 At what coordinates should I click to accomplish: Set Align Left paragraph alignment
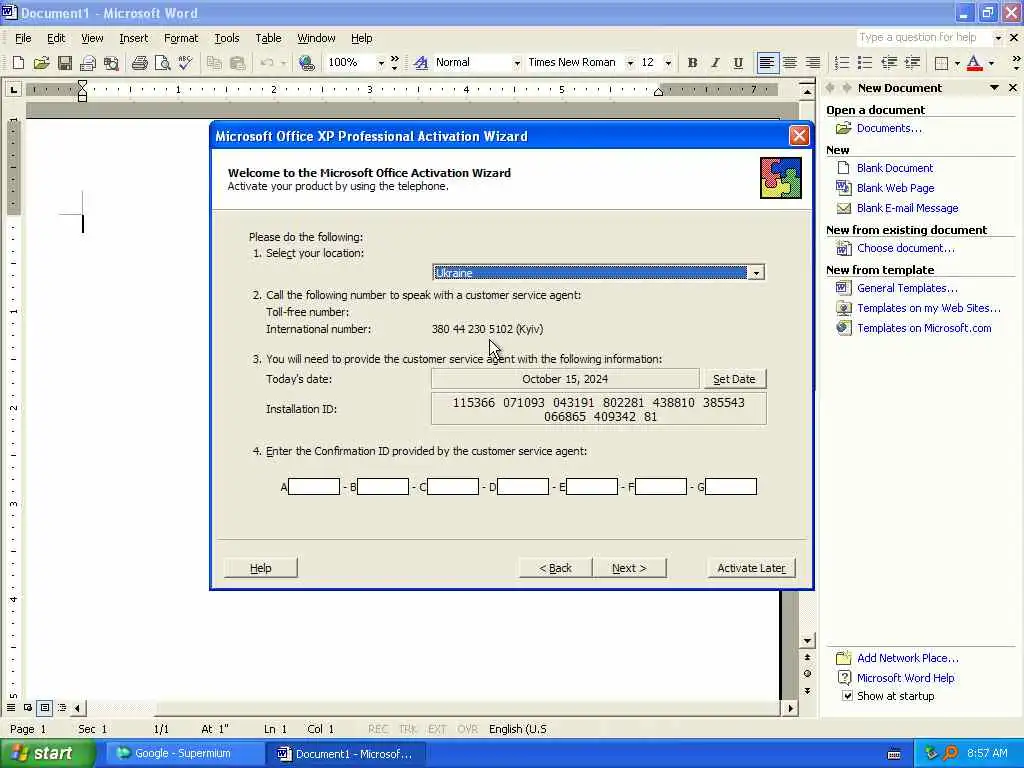(767, 63)
